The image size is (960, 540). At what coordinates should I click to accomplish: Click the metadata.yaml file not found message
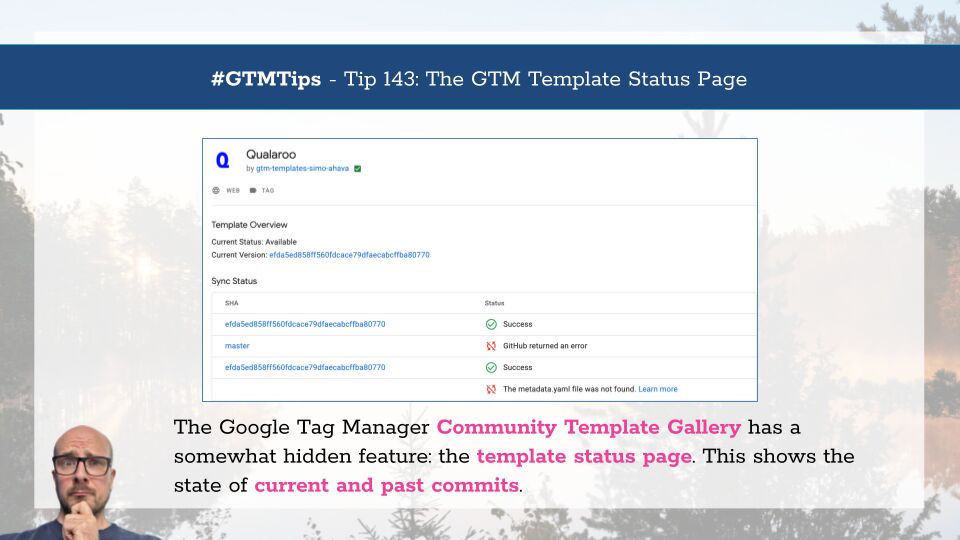click(x=569, y=389)
